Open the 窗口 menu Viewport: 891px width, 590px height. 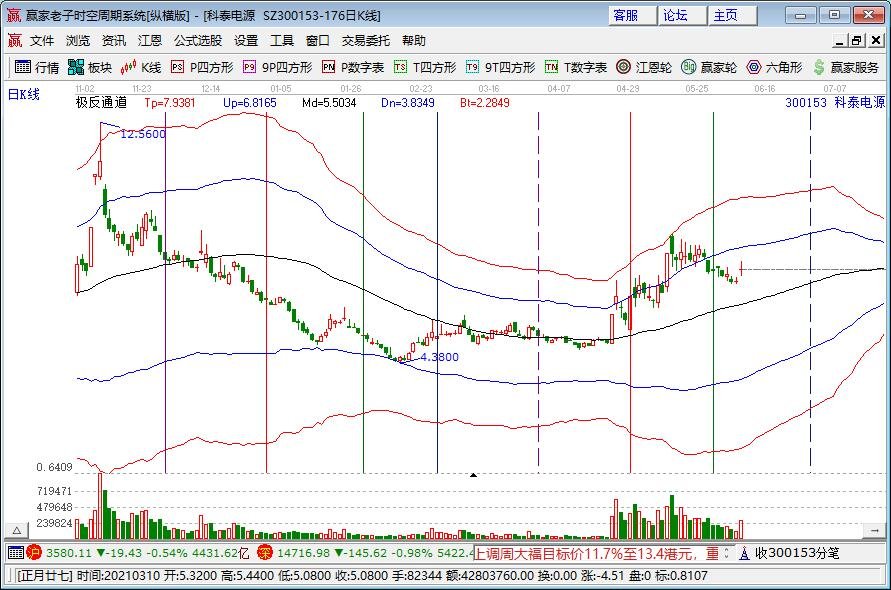(318, 40)
